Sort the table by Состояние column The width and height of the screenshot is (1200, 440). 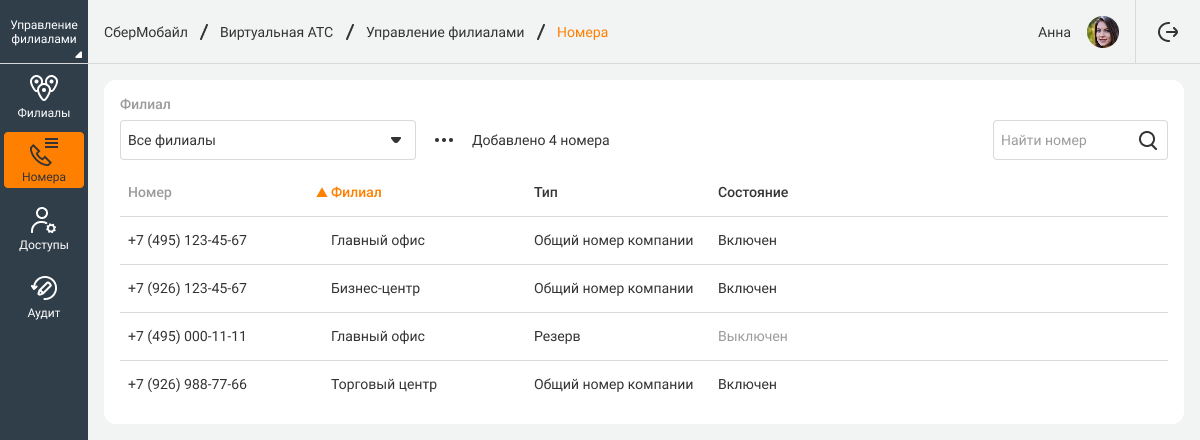[x=753, y=192]
